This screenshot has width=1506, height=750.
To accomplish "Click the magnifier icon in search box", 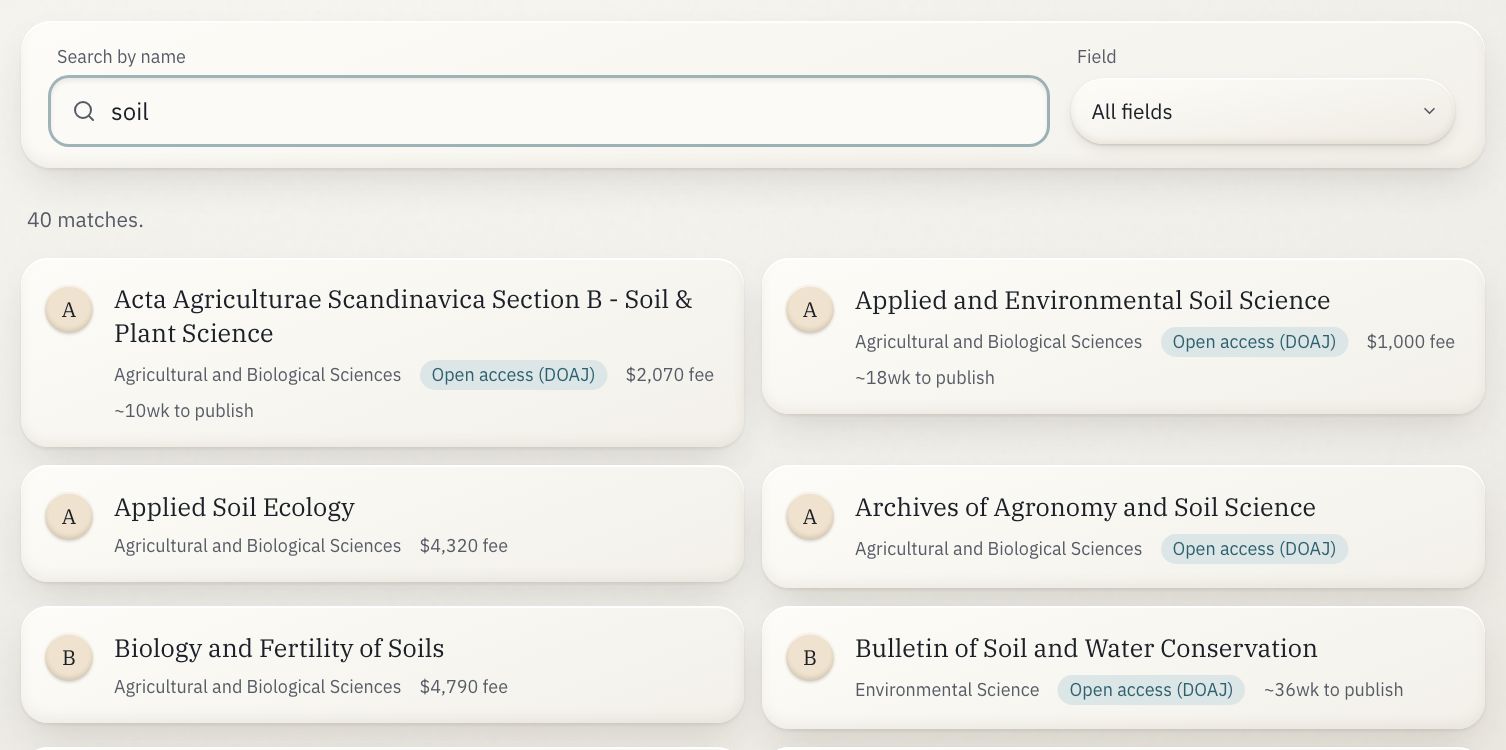I will coord(85,111).
